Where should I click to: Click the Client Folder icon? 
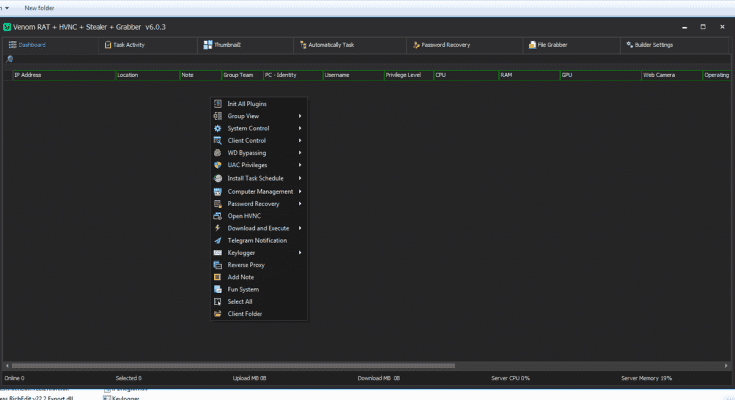pos(218,314)
